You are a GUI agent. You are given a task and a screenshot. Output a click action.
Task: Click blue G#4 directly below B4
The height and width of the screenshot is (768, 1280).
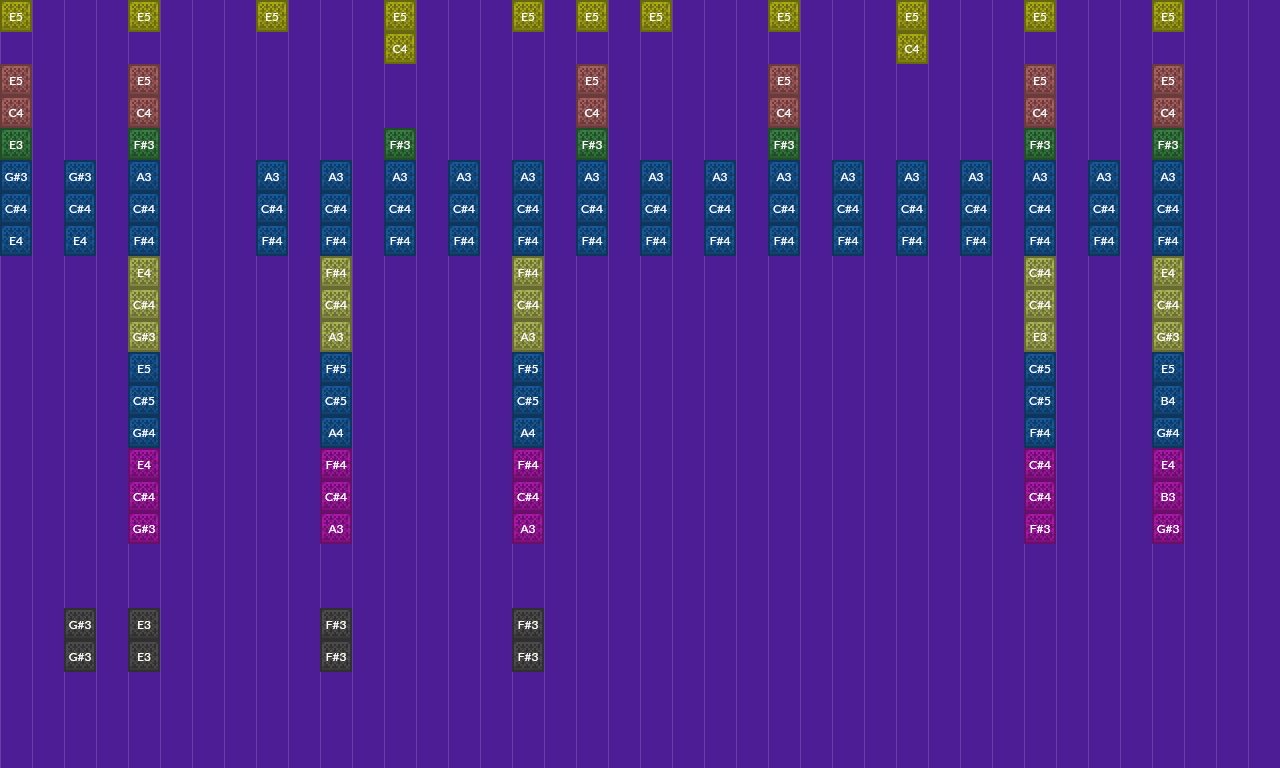click(1168, 433)
